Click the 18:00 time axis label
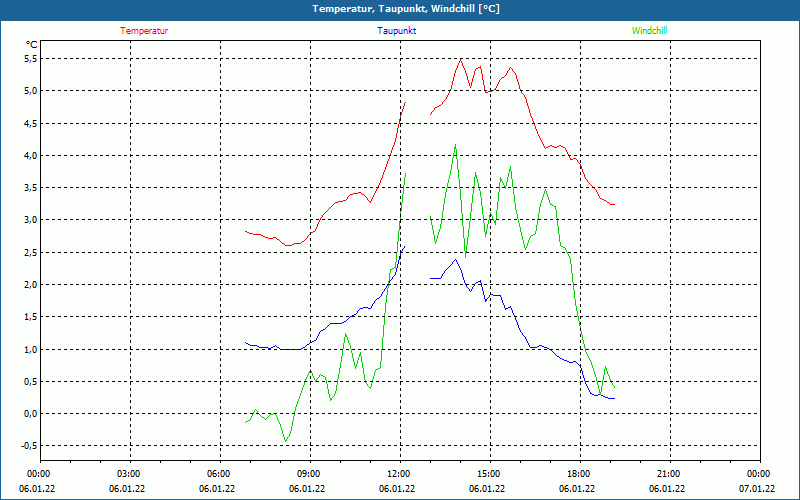The height and width of the screenshot is (500, 800). tap(579, 474)
